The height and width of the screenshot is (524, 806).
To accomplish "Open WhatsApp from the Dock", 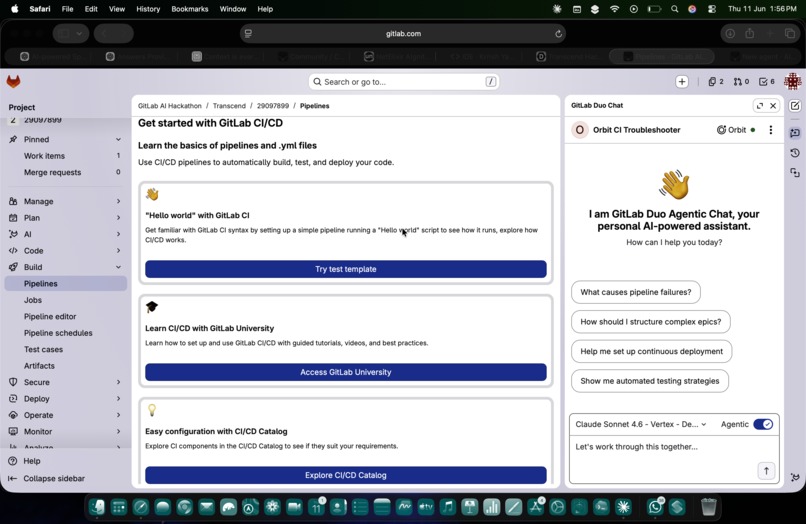I will (x=655, y=507).
